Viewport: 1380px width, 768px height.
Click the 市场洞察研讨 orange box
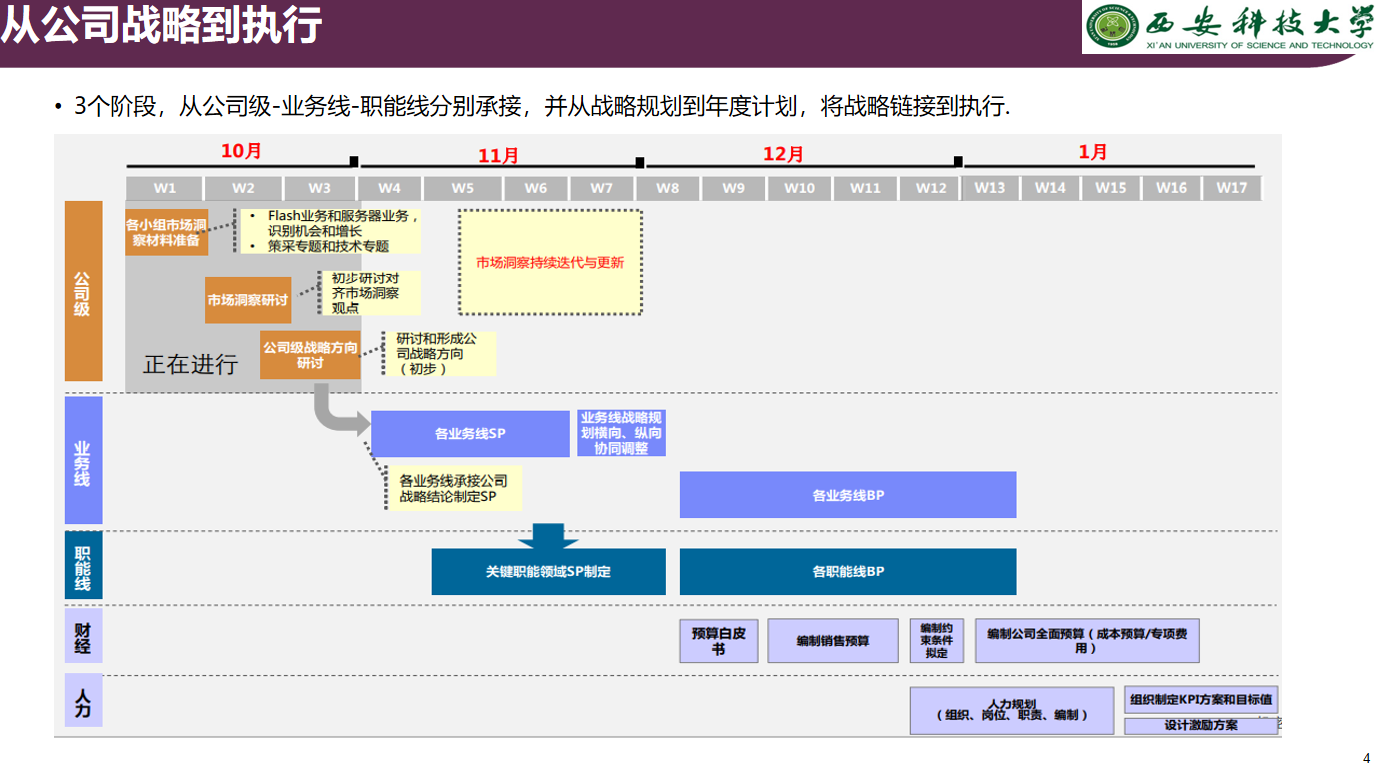(x=248, y=300)
